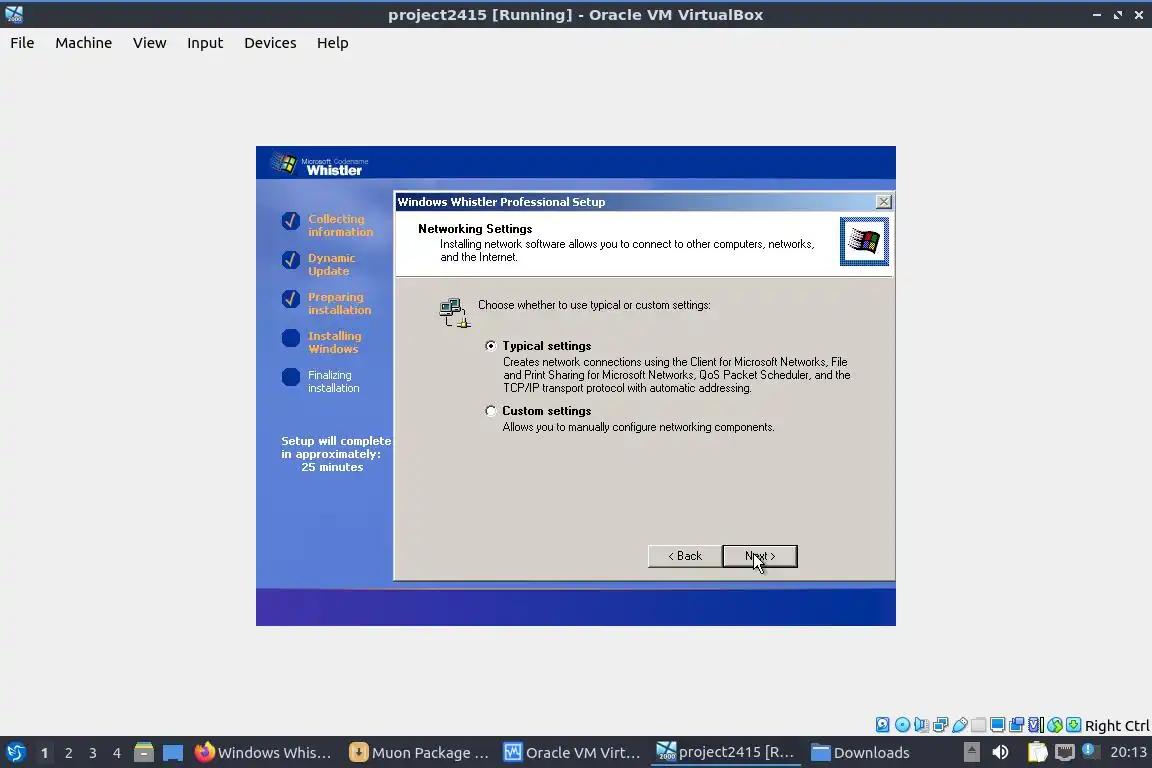Click the Networking Settings heading text

475,229
